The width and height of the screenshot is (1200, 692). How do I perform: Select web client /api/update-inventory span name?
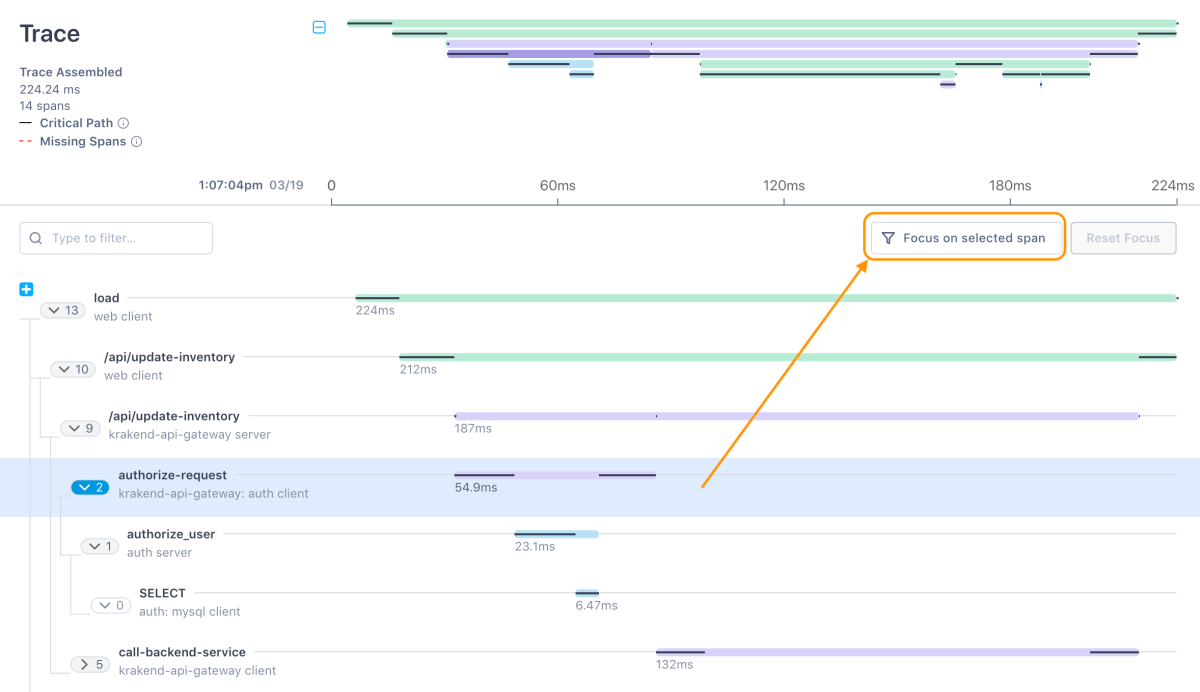(x=170, y=357)
